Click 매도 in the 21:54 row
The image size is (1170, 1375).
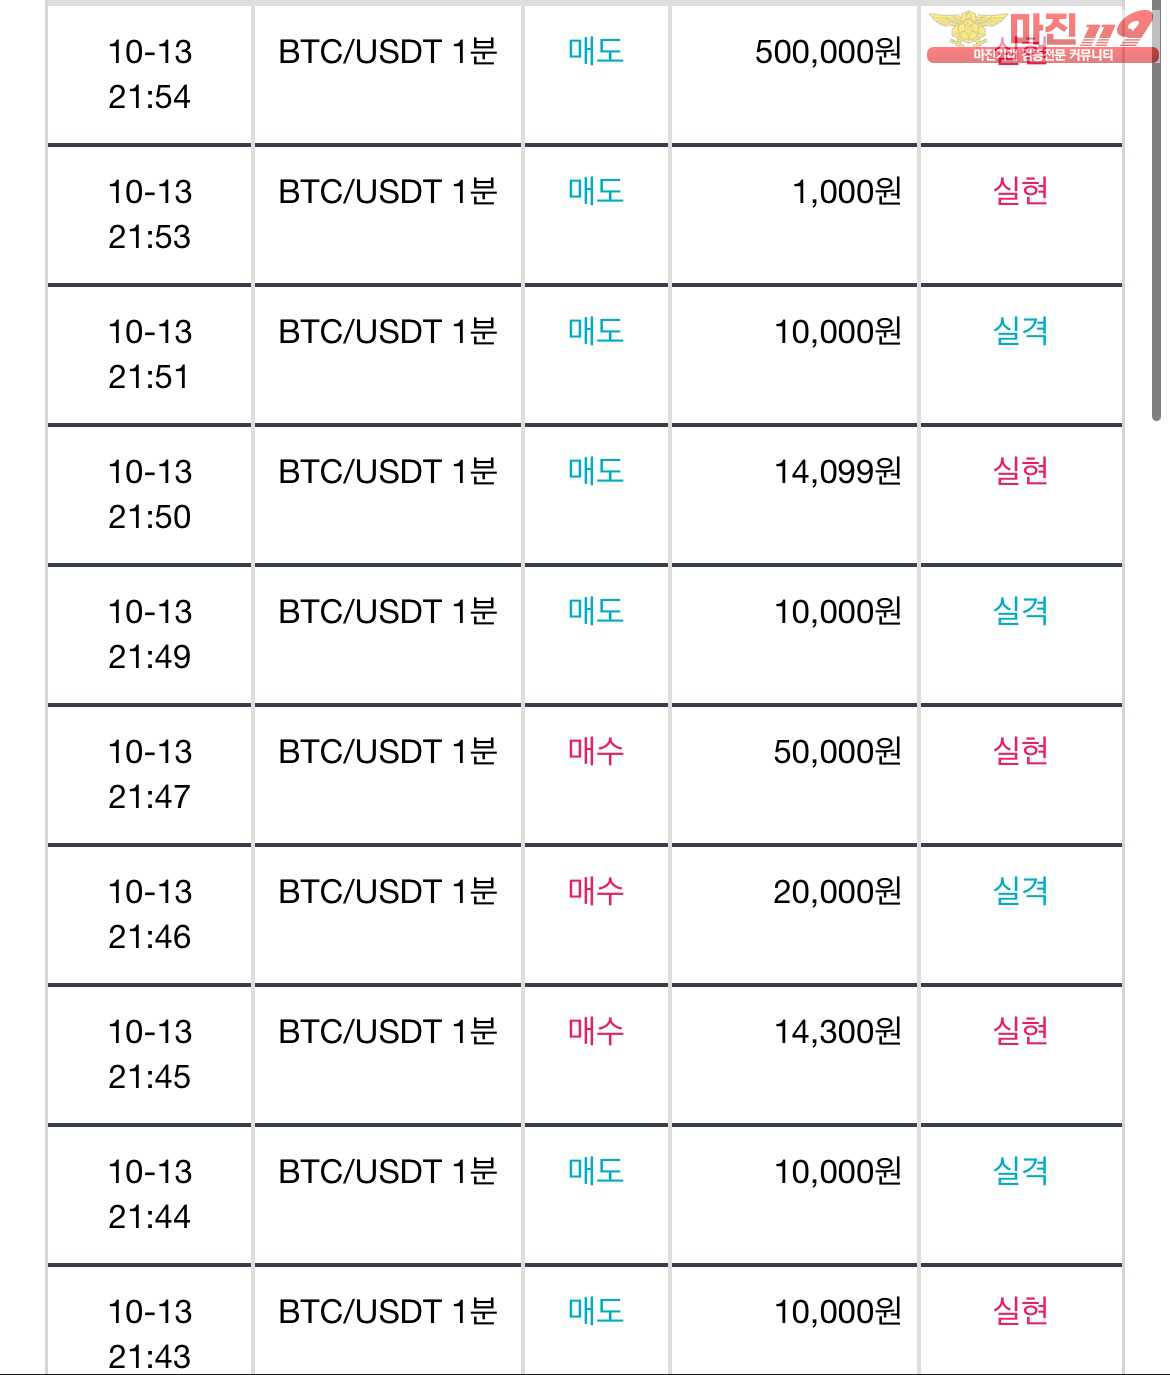pyautogui.click(x=596, y=52)
